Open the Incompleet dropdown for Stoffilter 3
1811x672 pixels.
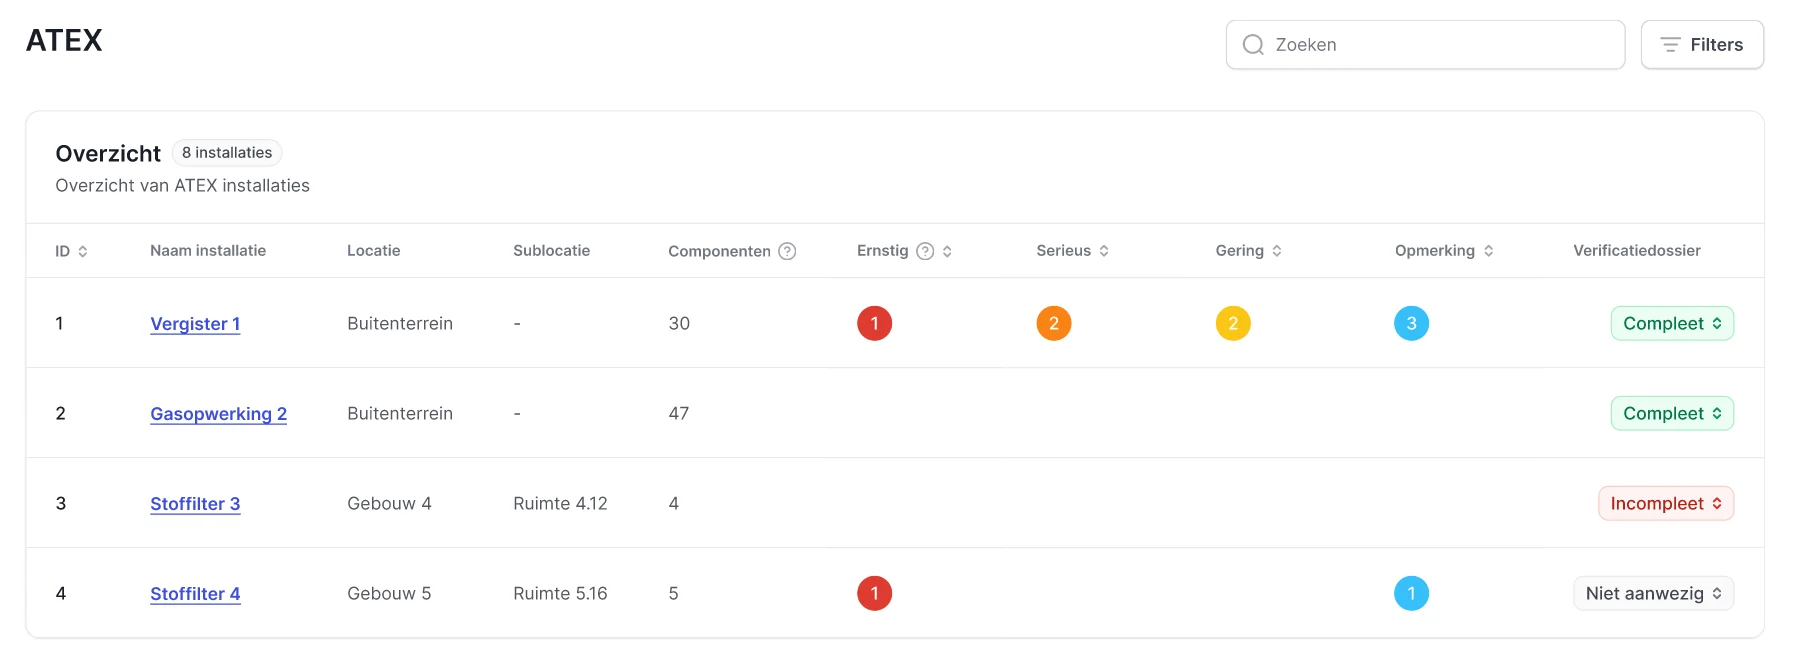[x=1665, y=503]
